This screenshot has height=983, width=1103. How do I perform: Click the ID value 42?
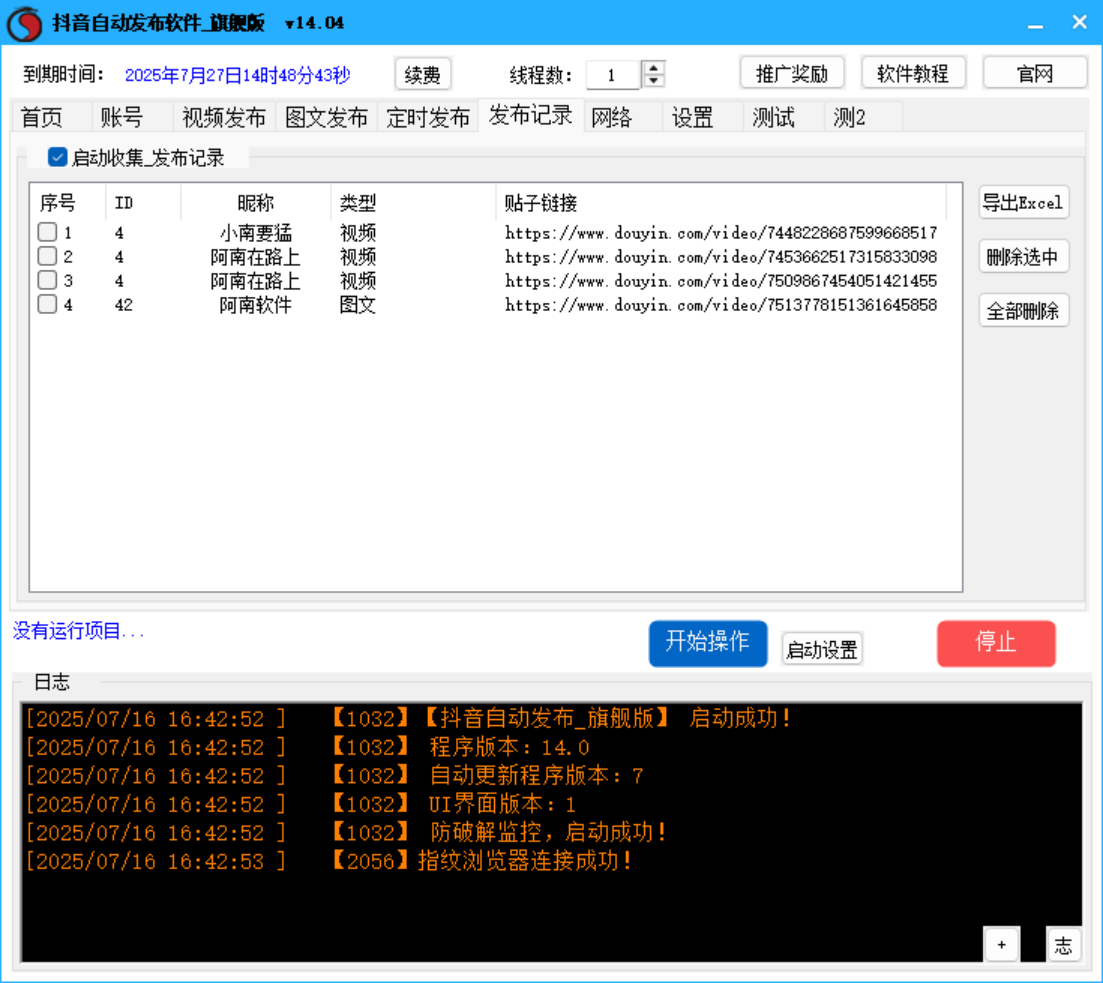tap(124, 305)
